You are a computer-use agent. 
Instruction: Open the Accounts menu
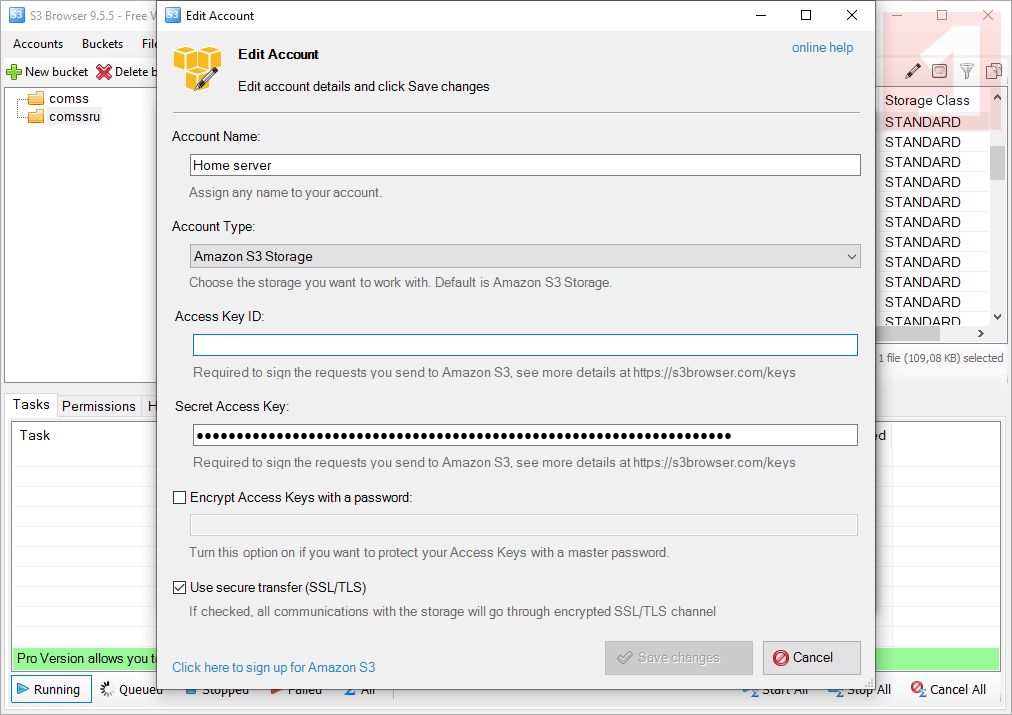point(38,44)
